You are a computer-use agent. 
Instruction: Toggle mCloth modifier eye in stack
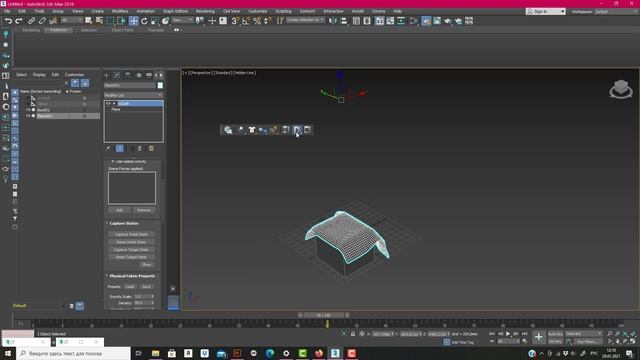pyautogui.click(x=108, y=104)
